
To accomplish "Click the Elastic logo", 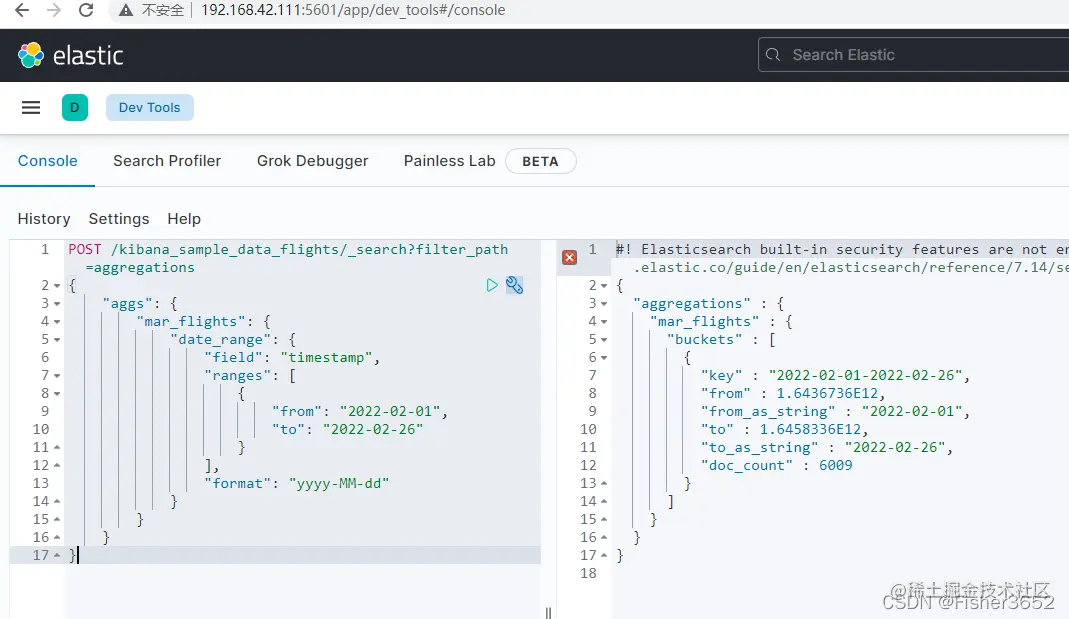I will click(70, 55).
